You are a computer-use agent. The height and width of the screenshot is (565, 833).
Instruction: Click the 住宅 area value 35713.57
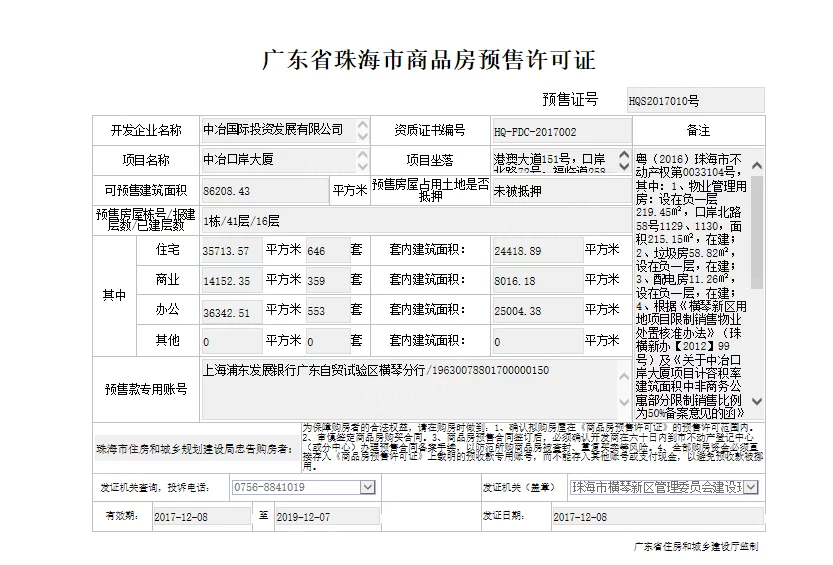pos(232,251)
